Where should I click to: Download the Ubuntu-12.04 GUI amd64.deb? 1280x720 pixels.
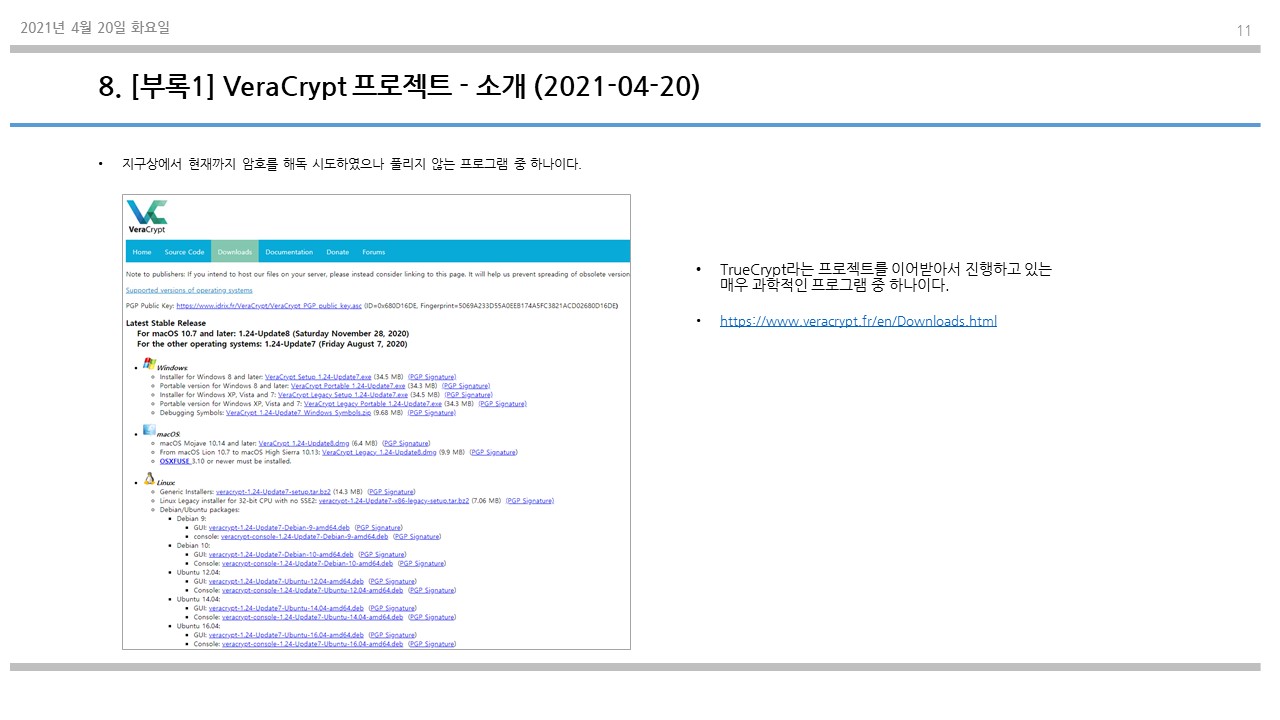pos(286,581)
